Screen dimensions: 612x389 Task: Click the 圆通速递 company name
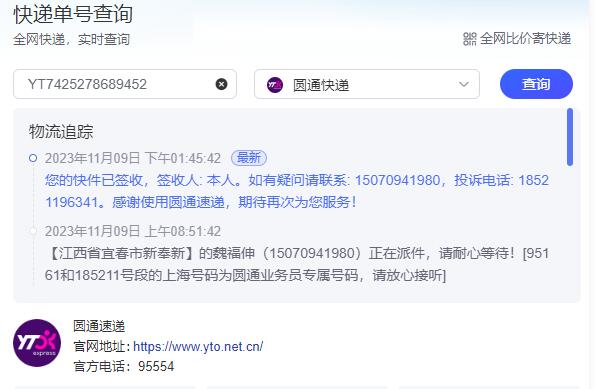(99, 326)
